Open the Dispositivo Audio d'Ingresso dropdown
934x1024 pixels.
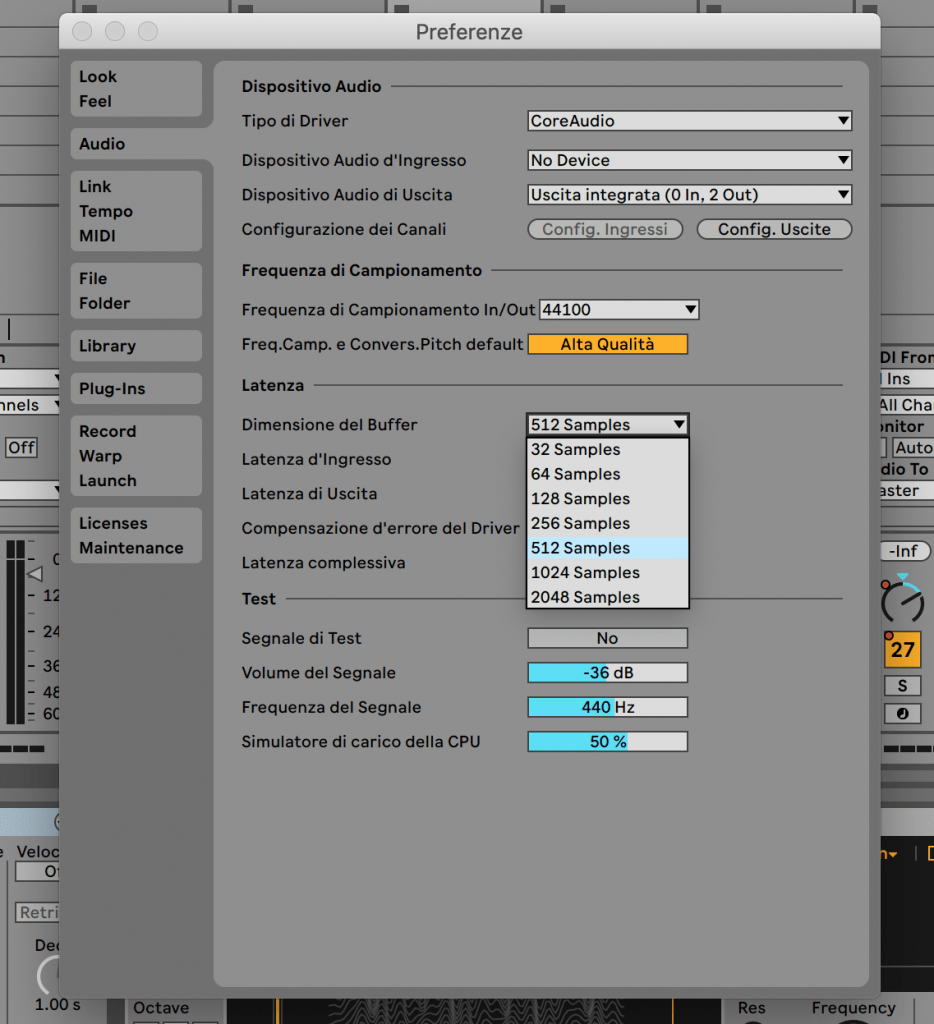coord(688,160)
